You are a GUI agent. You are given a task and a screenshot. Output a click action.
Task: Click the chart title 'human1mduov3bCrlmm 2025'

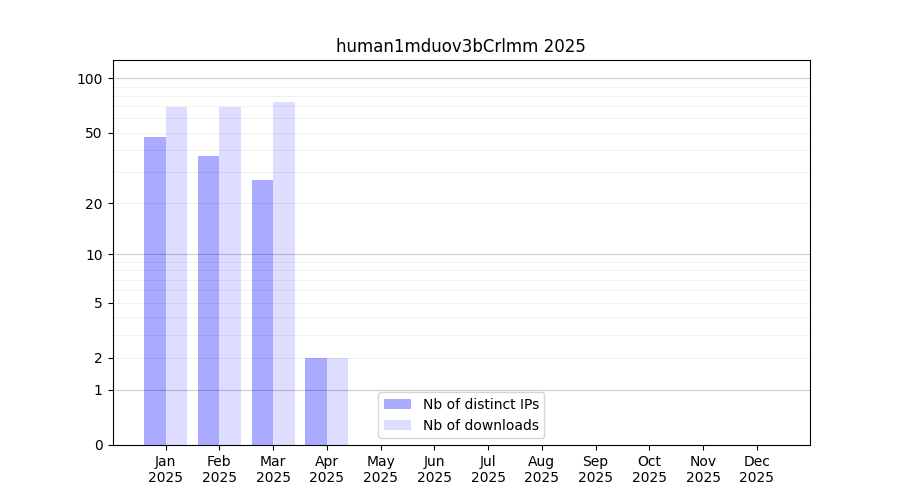pos(460,46)
